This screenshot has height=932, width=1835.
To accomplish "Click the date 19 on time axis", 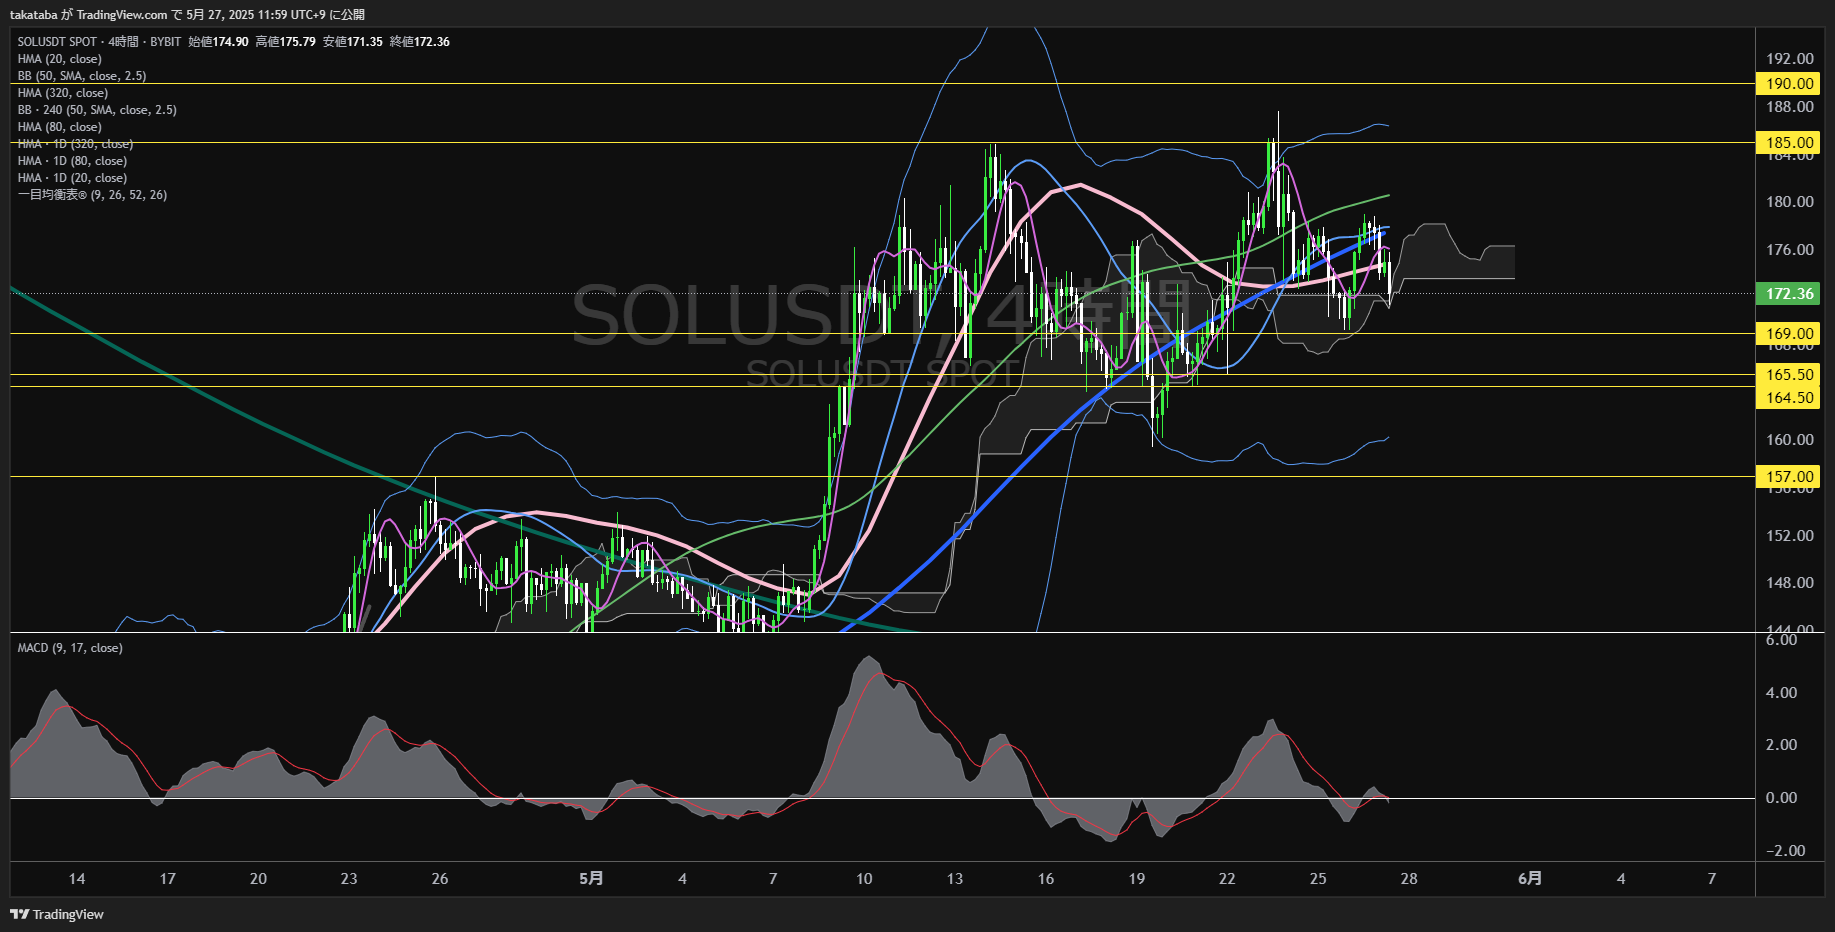I will point(1137,879).
